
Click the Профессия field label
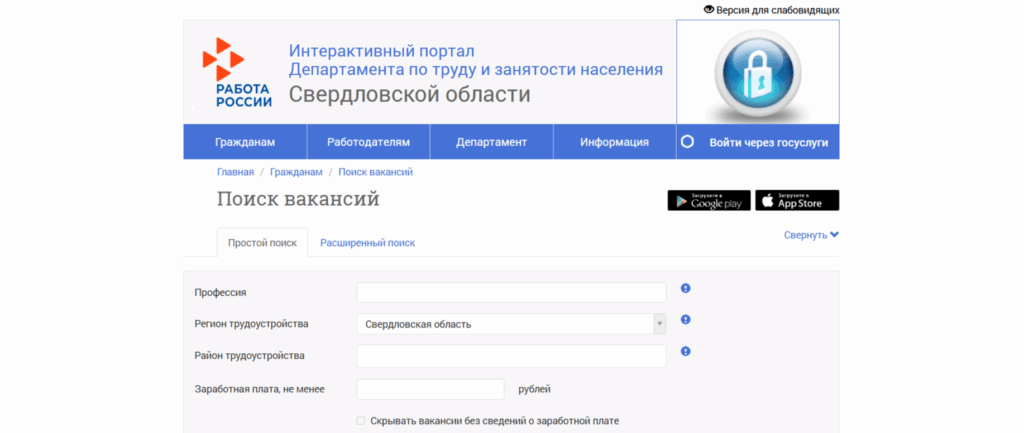(x=220, y=293)
